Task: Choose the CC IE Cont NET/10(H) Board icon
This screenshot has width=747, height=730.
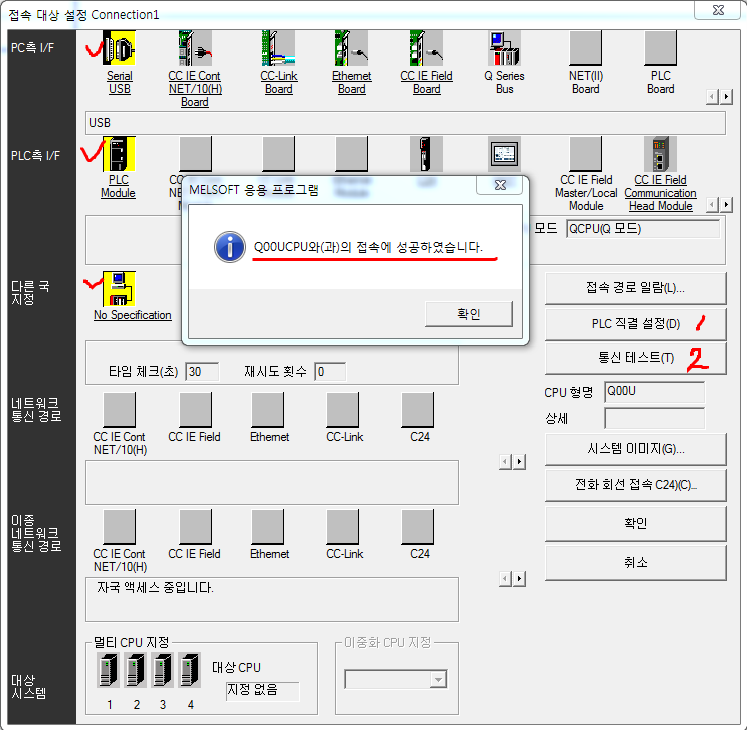Action: (x=195, y=48)
